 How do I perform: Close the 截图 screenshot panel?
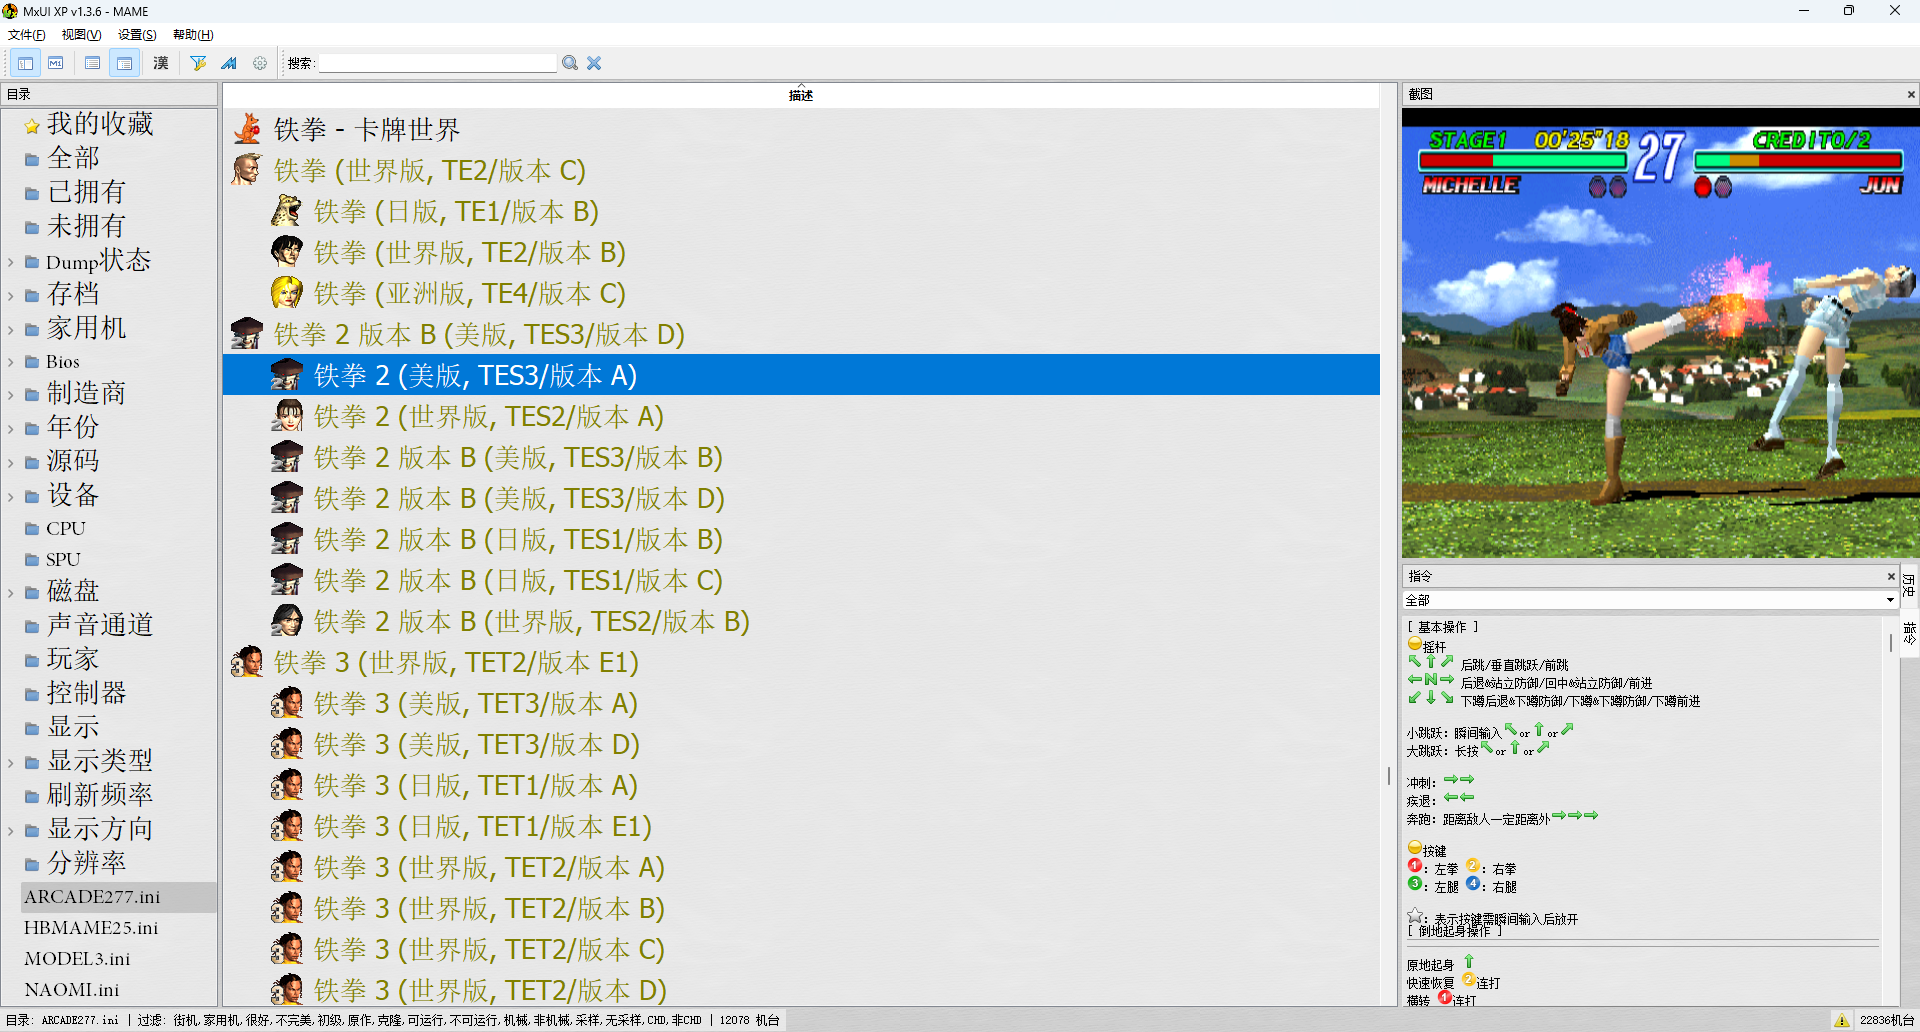point(1911,95)
